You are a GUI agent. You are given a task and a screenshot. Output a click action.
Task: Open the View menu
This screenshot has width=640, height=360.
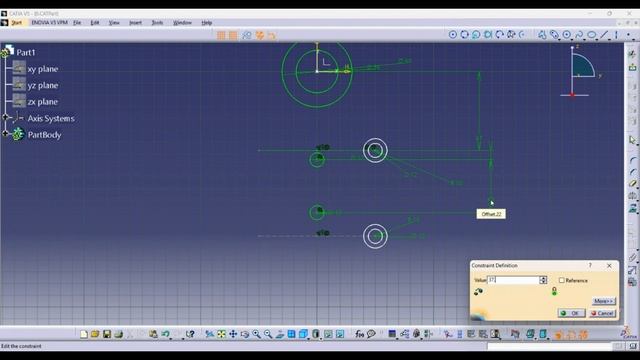coord(114,22)
